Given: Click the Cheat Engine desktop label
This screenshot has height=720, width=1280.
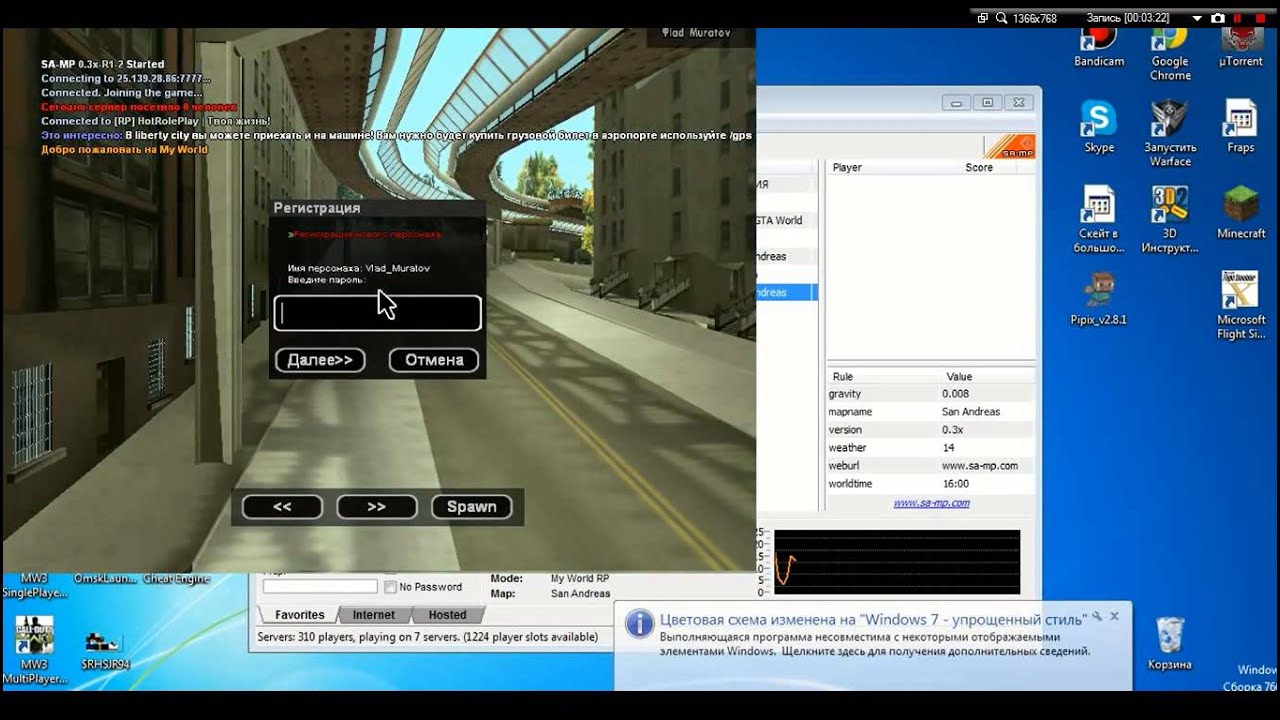Looking at the screenshot, I should [176, 579].
